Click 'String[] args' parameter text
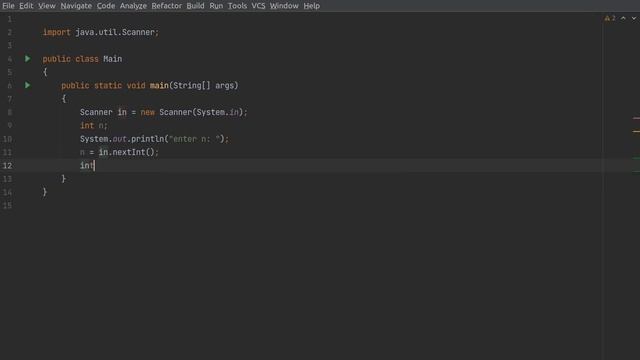The image size is (640, 360). 204,85
